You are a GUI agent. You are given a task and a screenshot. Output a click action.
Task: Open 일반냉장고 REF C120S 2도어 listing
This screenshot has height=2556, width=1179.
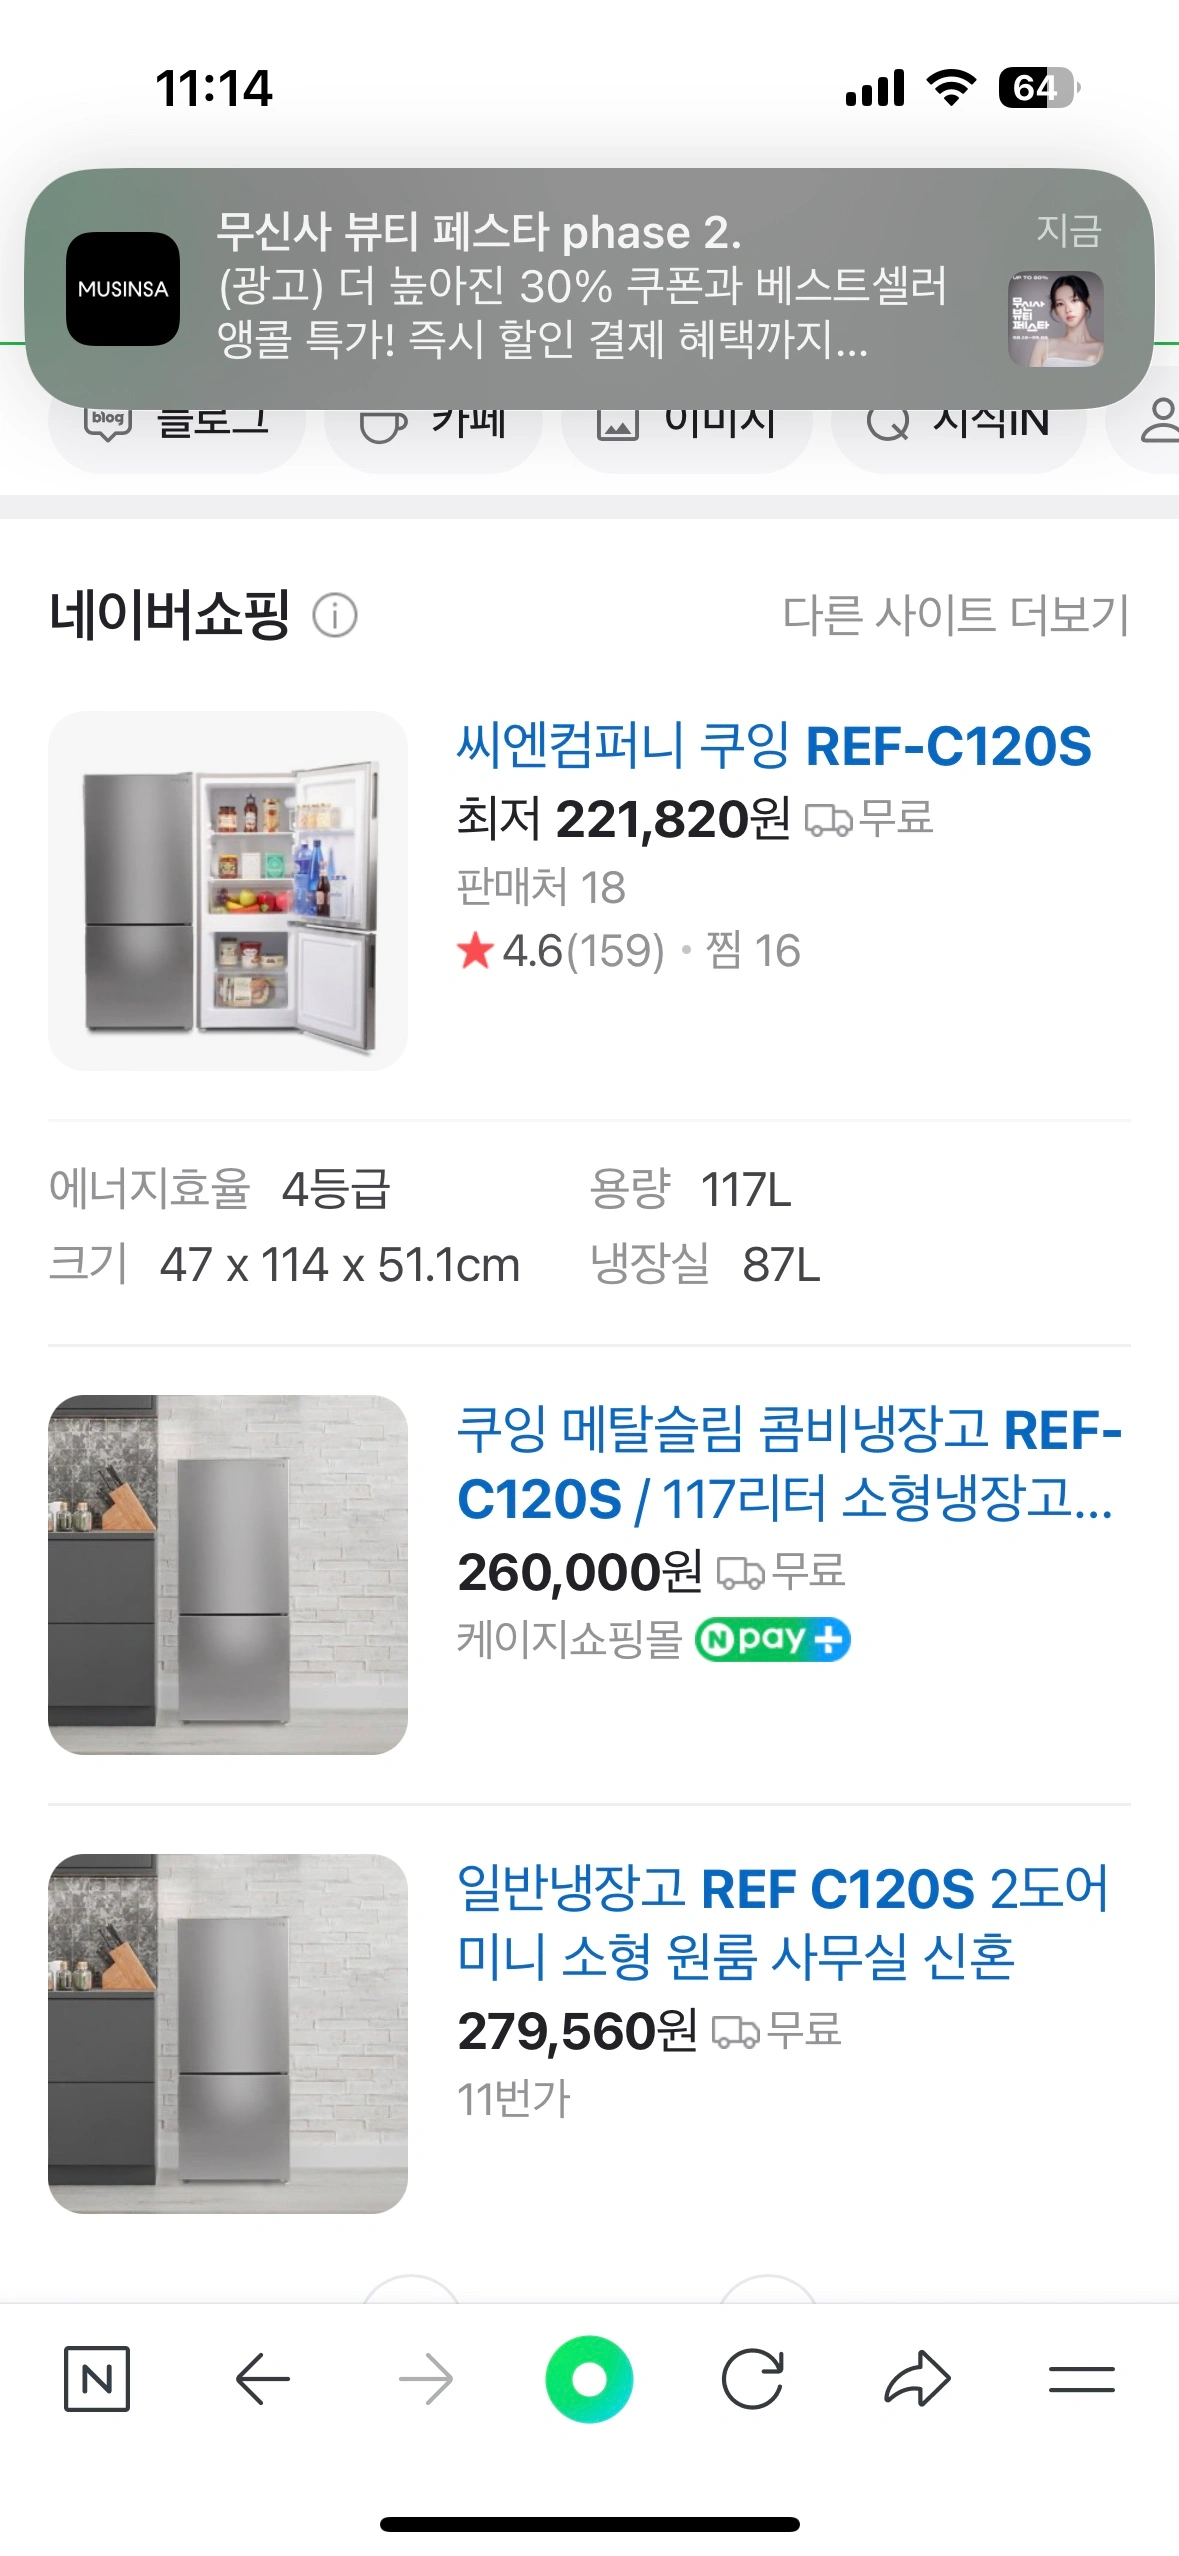click(x=782, y=1922)
